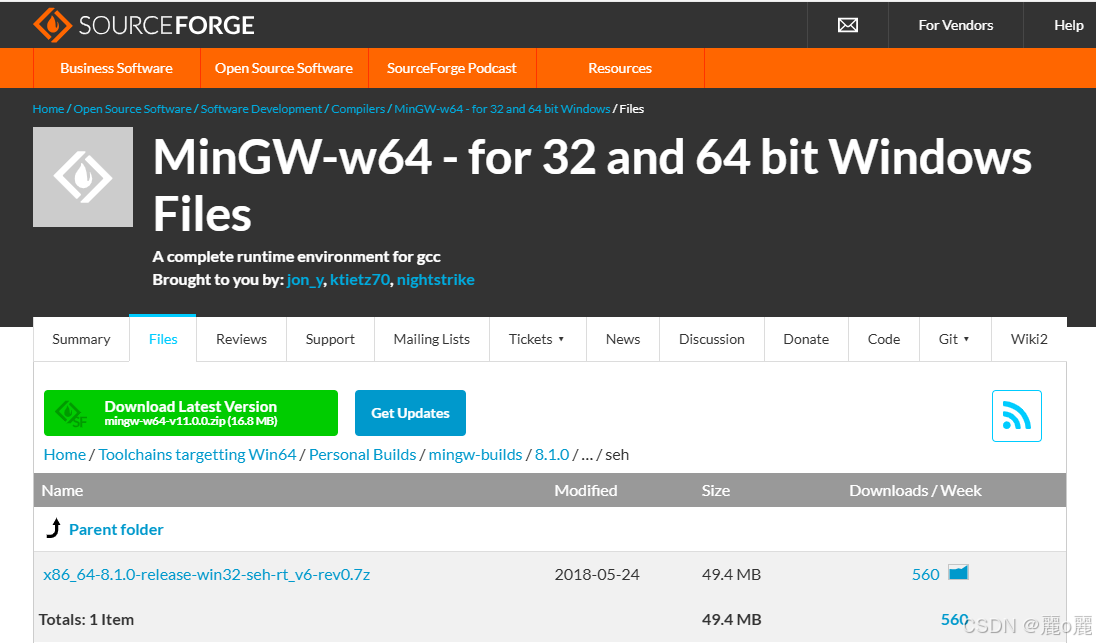Screen dimensions: 1096x643
Task: Click the SourceForge logo
Action: click(x=143, y=25)
